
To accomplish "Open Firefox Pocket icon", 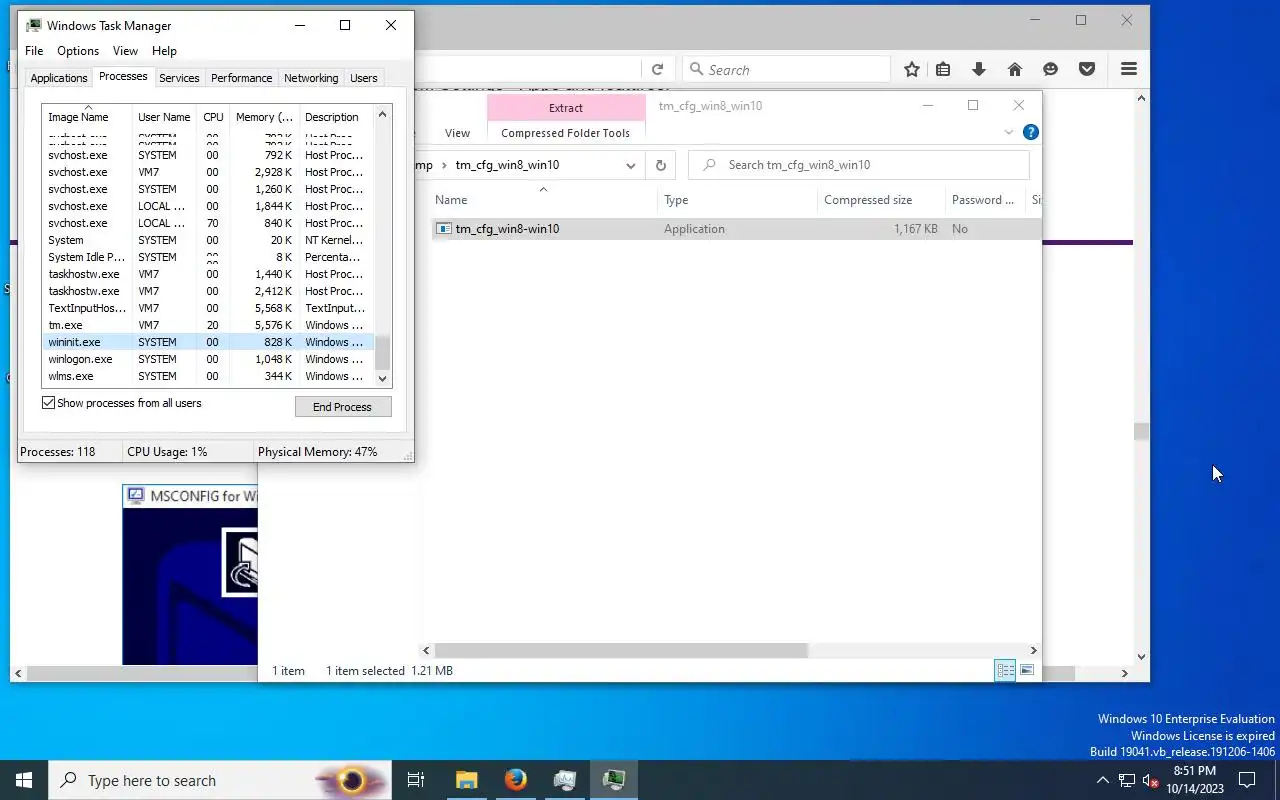I will [x=1087, y=69].
